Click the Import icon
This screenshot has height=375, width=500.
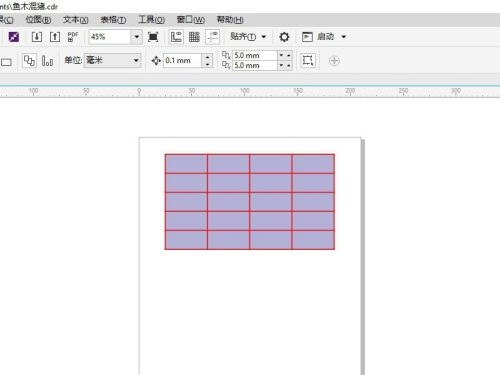(37, 37)
